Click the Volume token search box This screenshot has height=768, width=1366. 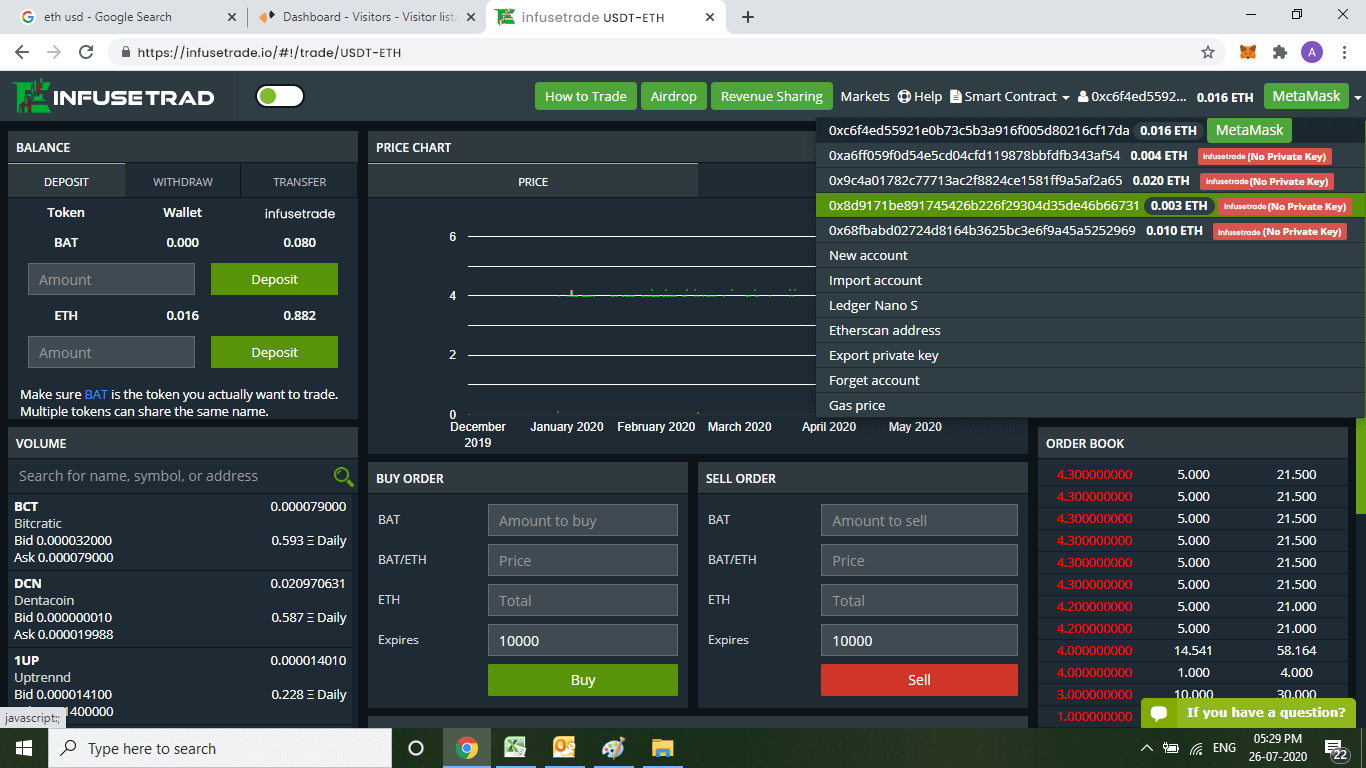pyautogui.click(x=172, y=476)
